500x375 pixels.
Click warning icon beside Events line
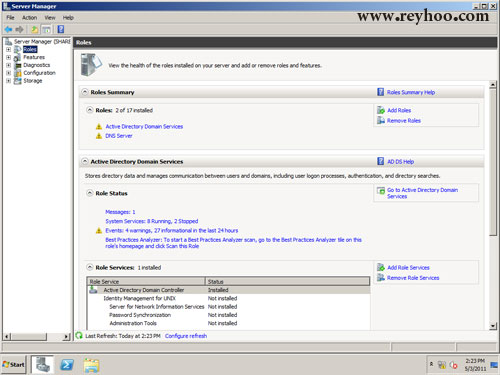[99, 231]
